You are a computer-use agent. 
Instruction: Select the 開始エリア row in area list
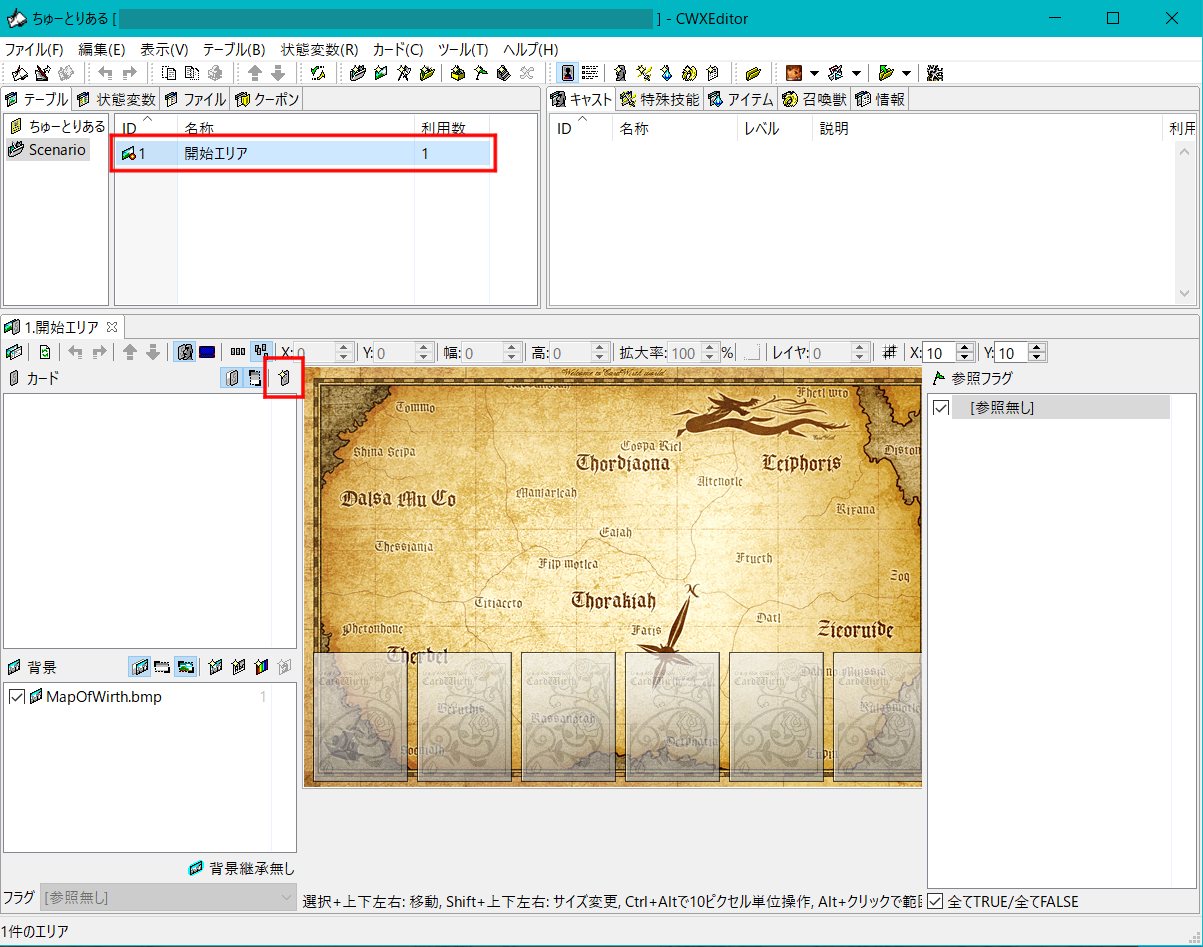pos(304,153)
